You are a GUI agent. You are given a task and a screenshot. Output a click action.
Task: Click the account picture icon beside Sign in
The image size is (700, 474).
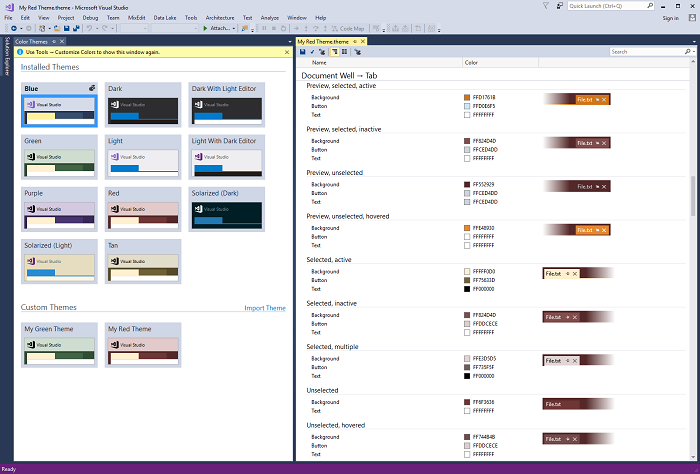692,18
